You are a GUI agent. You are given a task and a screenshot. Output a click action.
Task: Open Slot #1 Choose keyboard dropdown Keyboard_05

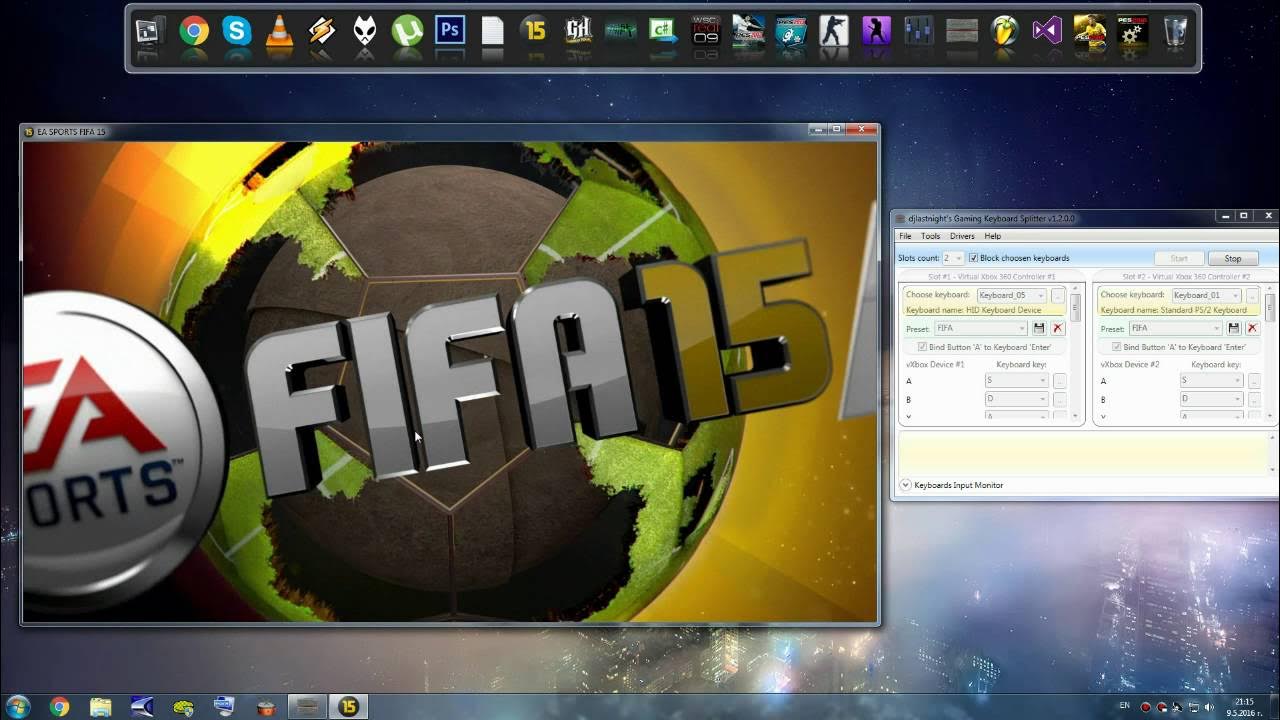click(1011, 296)
